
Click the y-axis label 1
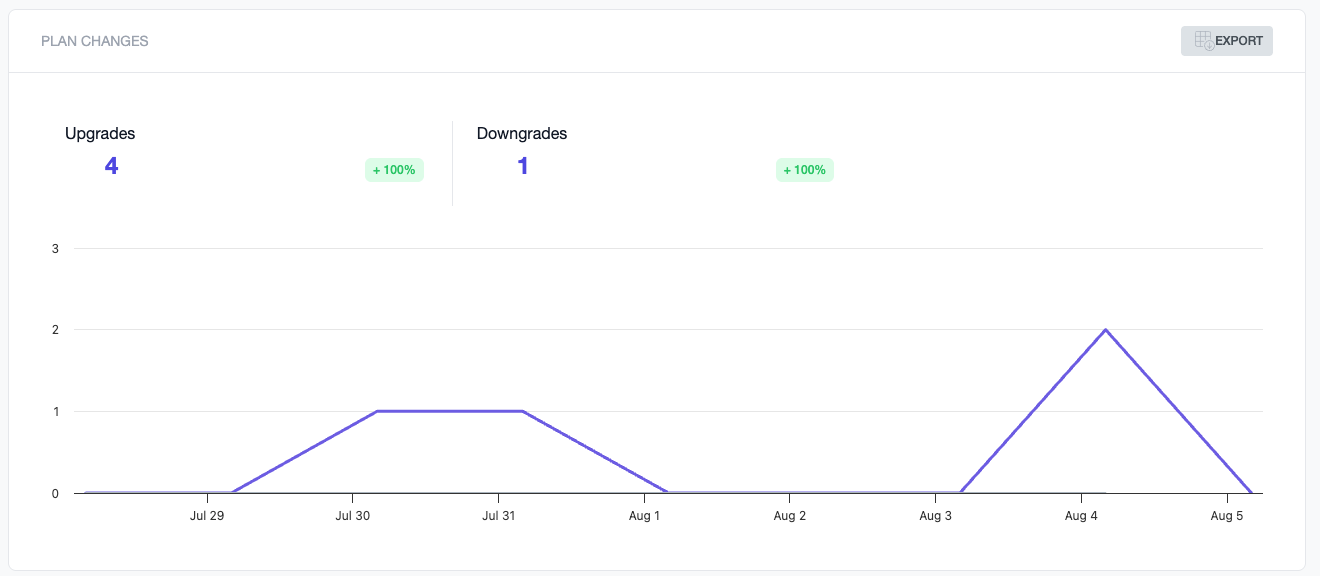pyautogui.click(x=55, y=411)
